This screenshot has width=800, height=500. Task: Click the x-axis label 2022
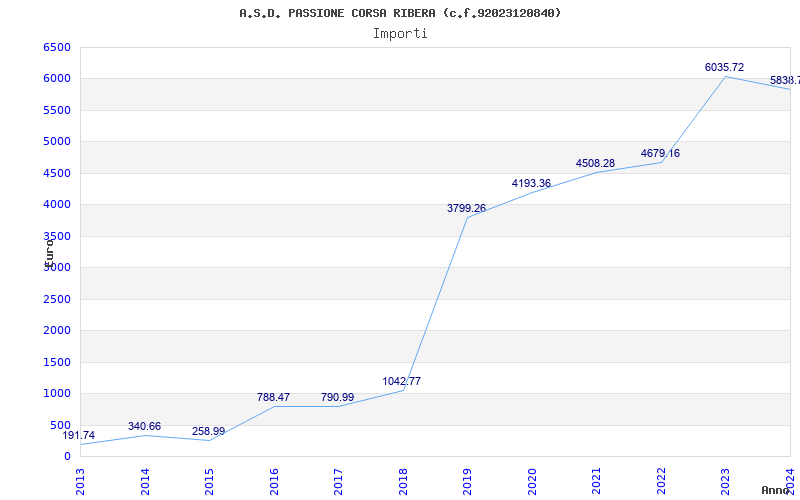661,482
